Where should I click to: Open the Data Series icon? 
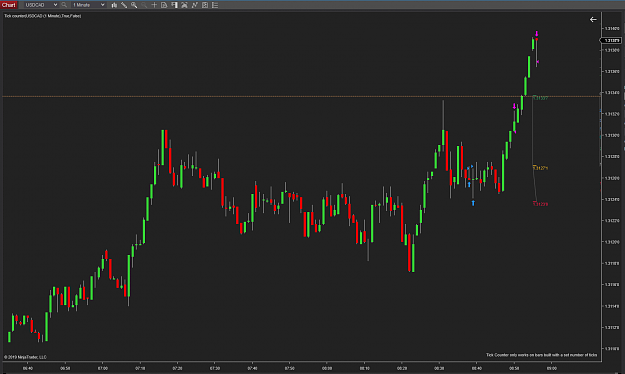pos(184,5)
